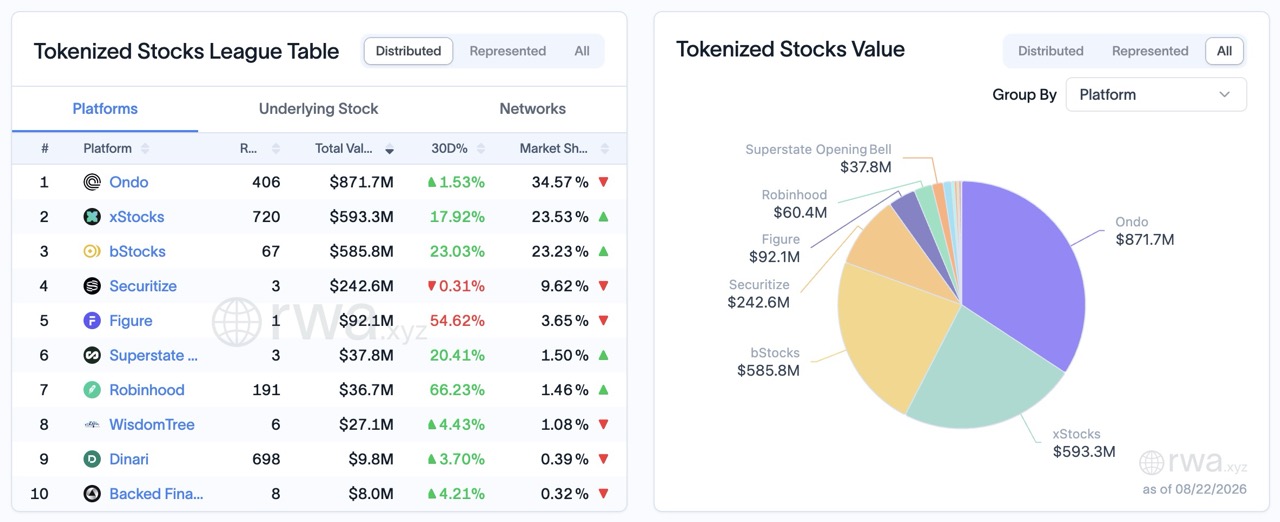The width and height of the screenshot is (1280, 522).
Task: Click the Backed Finance platform logo icon
Action: (x=92, y=494)
